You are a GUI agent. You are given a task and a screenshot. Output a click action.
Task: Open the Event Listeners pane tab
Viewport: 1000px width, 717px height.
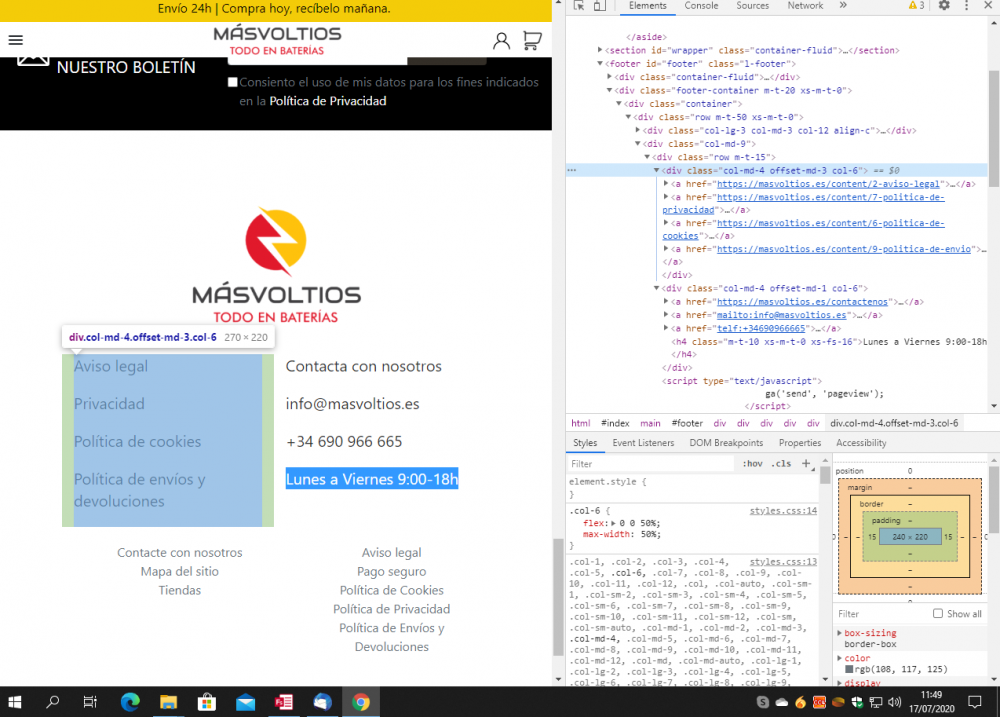tap(643, 443)
